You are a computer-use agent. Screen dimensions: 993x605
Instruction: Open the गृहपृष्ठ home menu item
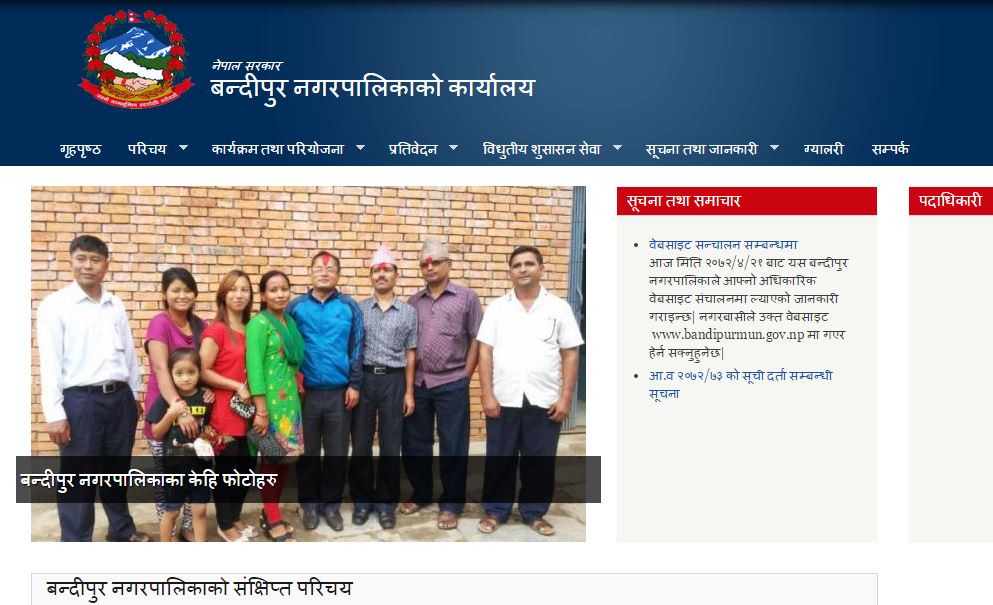[80, 150]
